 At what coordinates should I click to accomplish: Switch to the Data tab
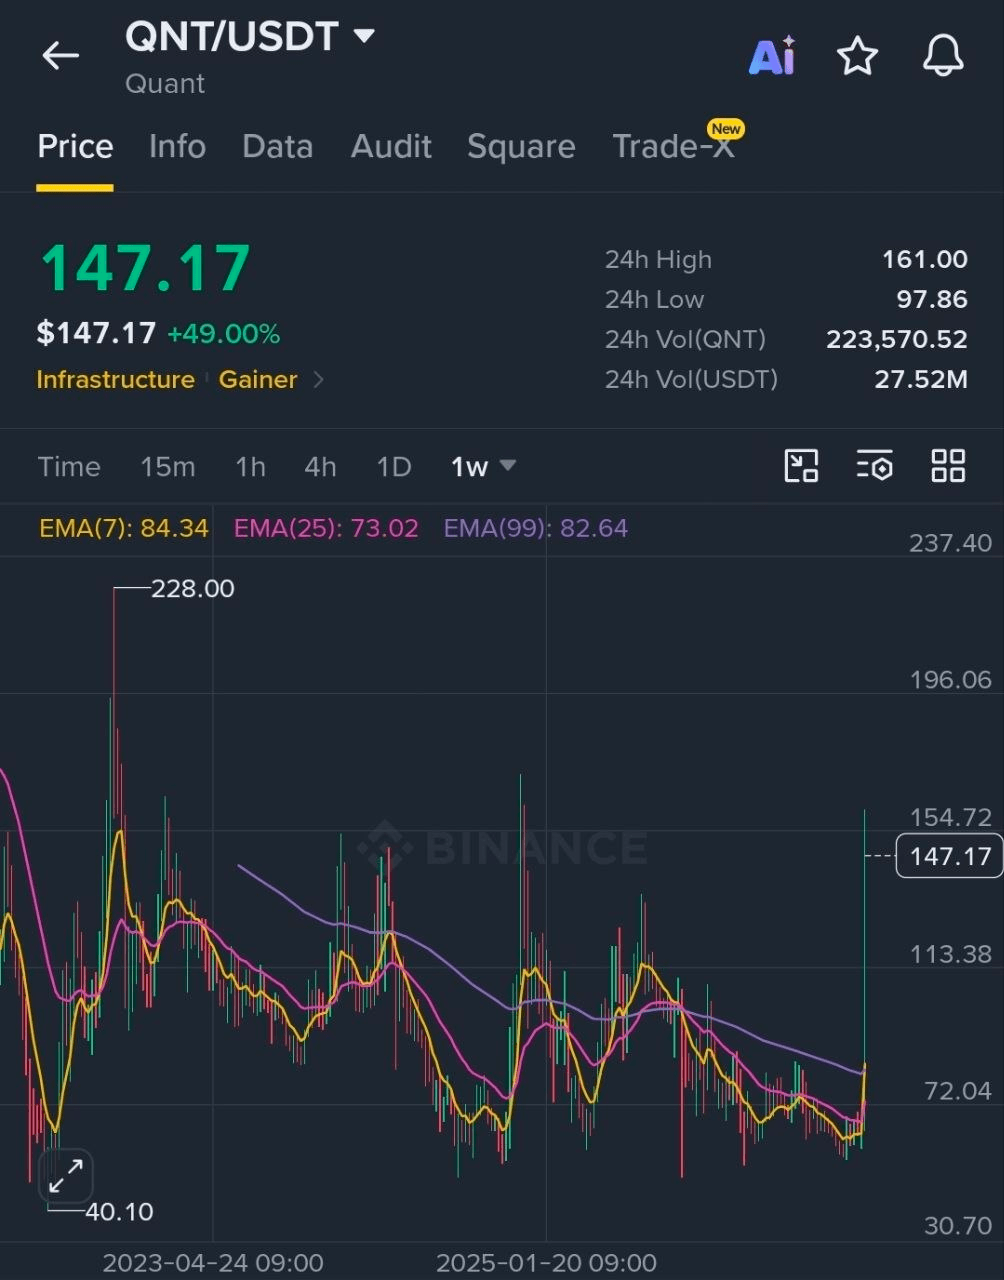[277, 147]
